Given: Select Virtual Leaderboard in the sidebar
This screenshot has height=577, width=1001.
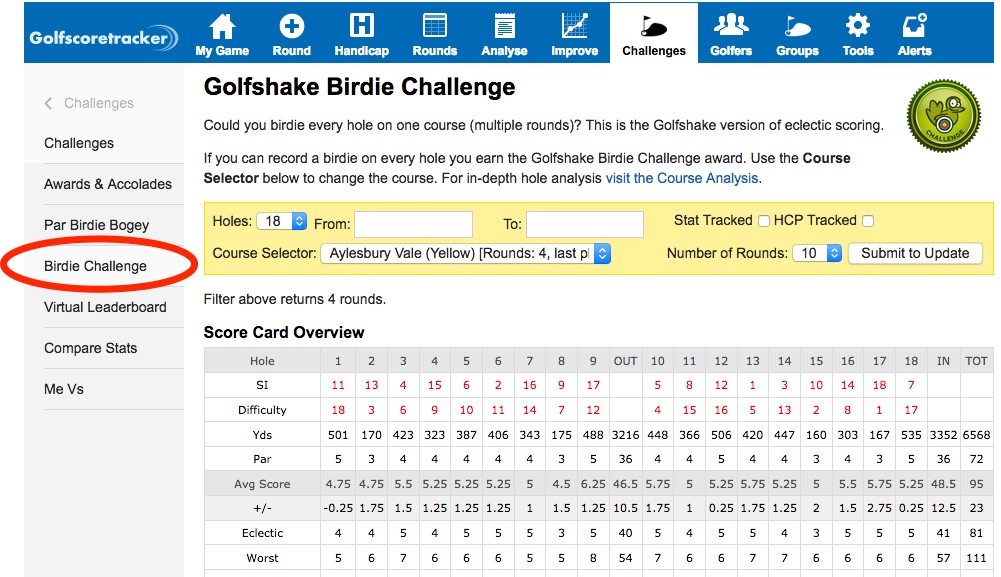Looking at the screenshot, I should [105, 307].
